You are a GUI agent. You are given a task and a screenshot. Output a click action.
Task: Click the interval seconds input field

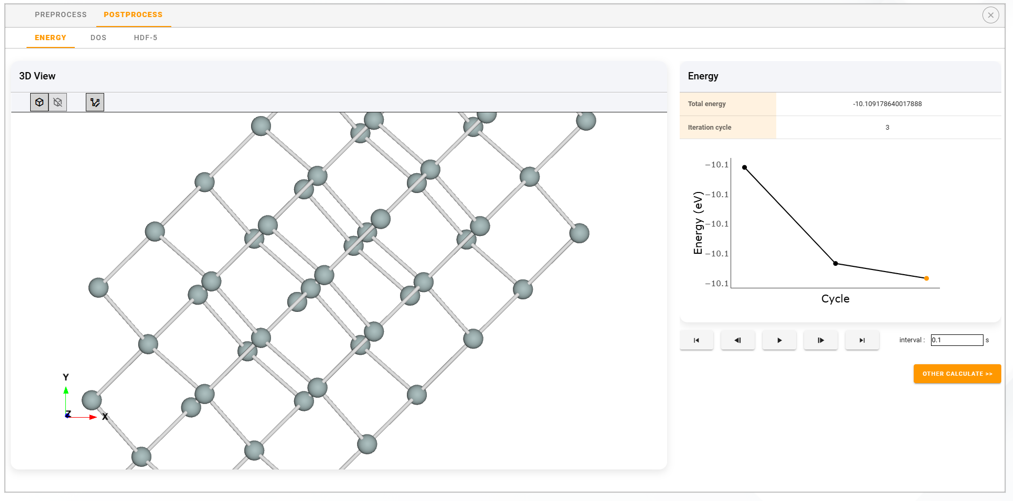click(956, 340)
